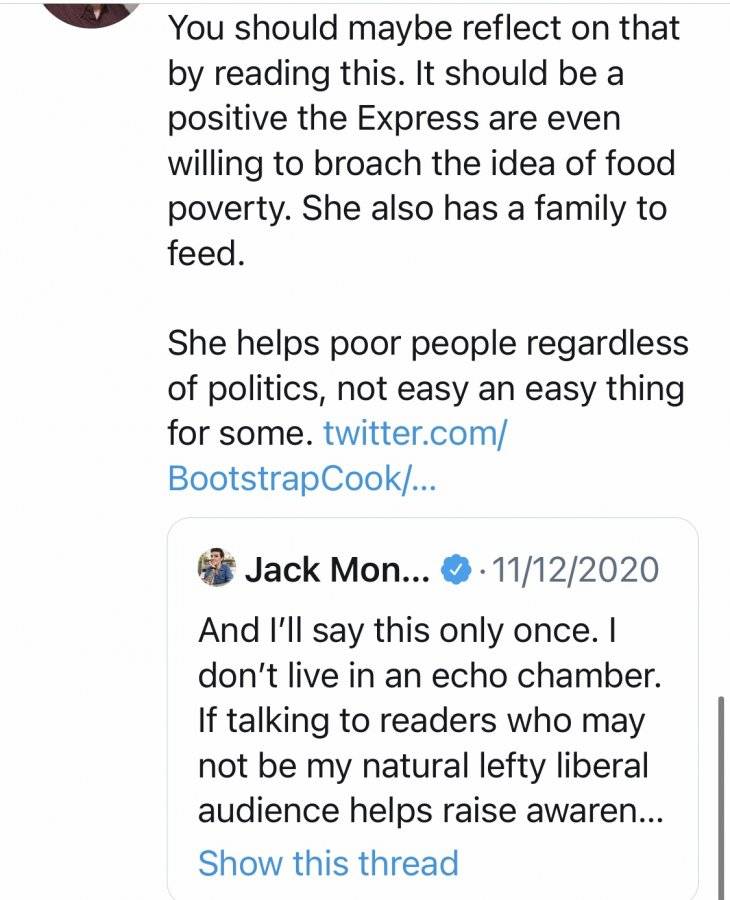Screen dimensions: 730x900
Task: Select Show this thread
Action: (x=328, y=863)
